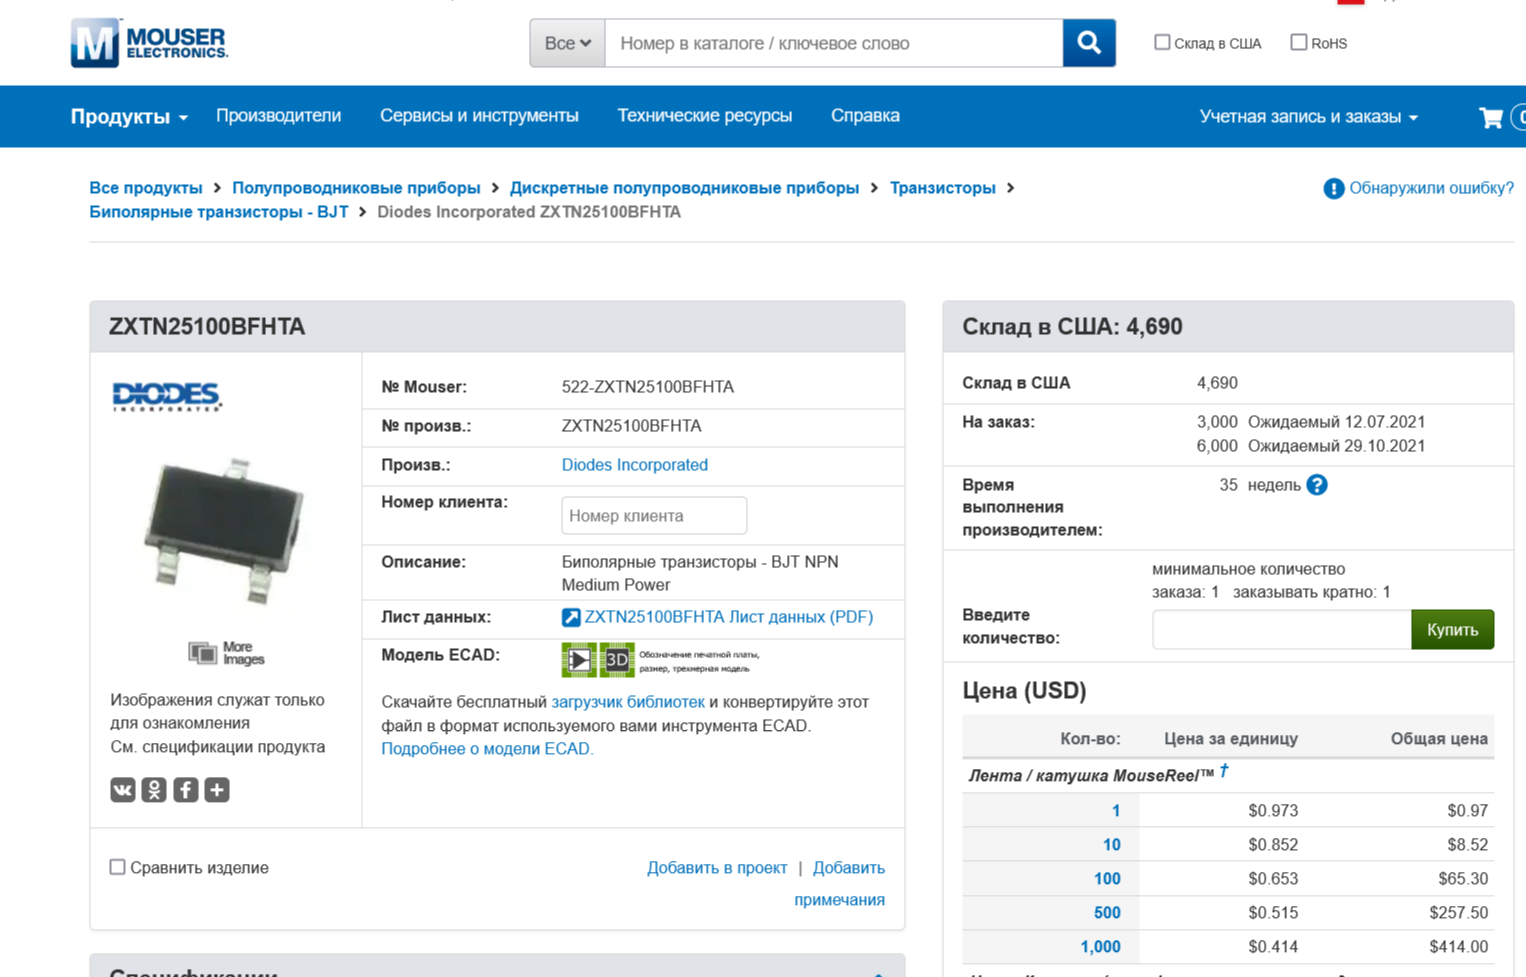Open the Все search category dropdown

coord(567,43)
